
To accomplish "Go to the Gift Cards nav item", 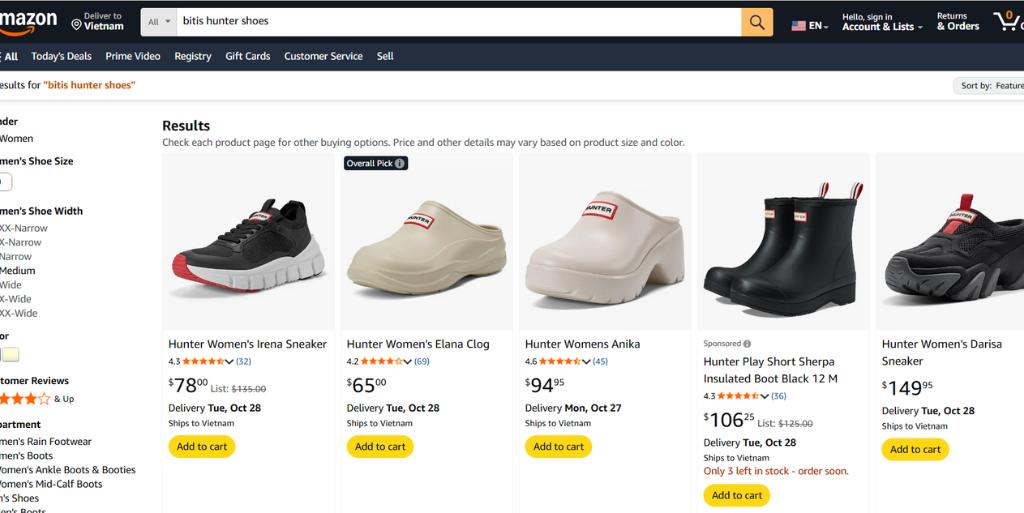I will [x=247, y=56].
